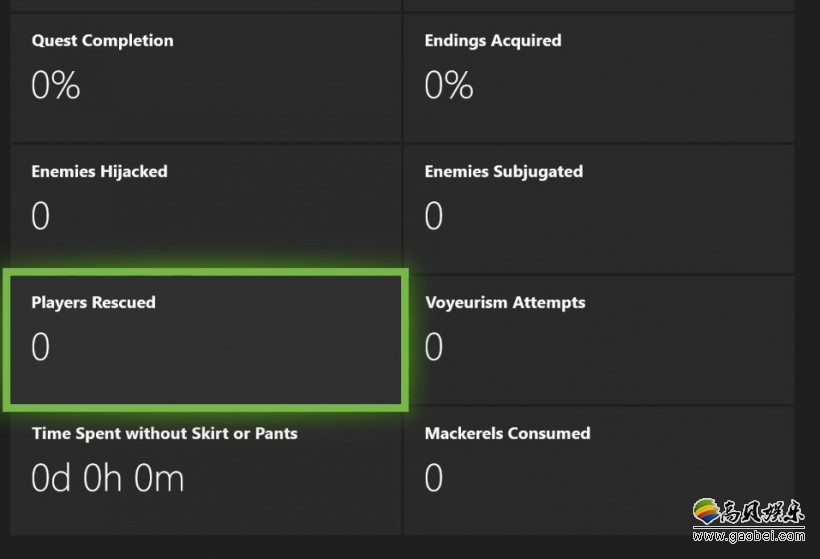Open the Enemies Subjugated tile
820x559 pixels.
(599, 209)
